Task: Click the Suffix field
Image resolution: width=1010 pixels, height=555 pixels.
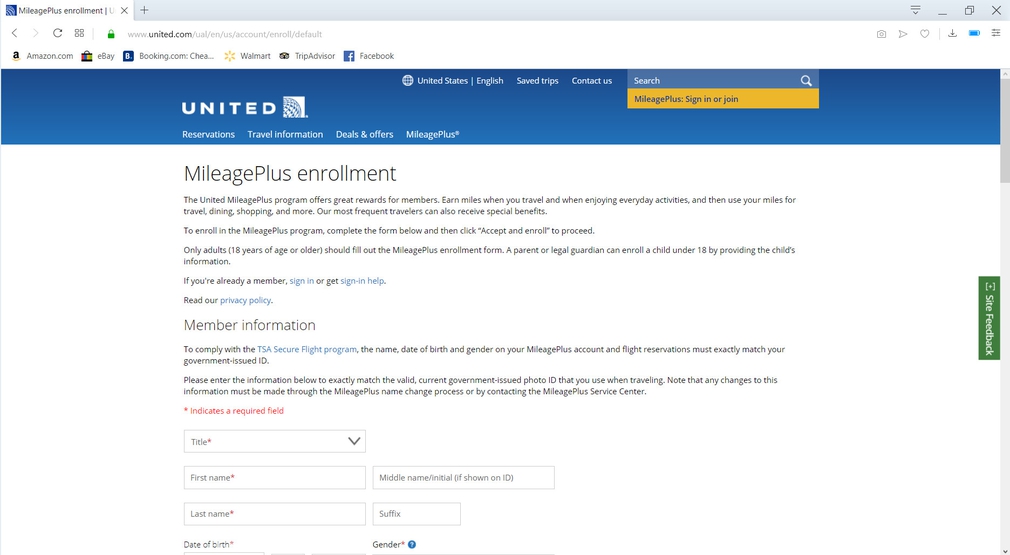Action: pyautogui.click(x=416, y=514)
